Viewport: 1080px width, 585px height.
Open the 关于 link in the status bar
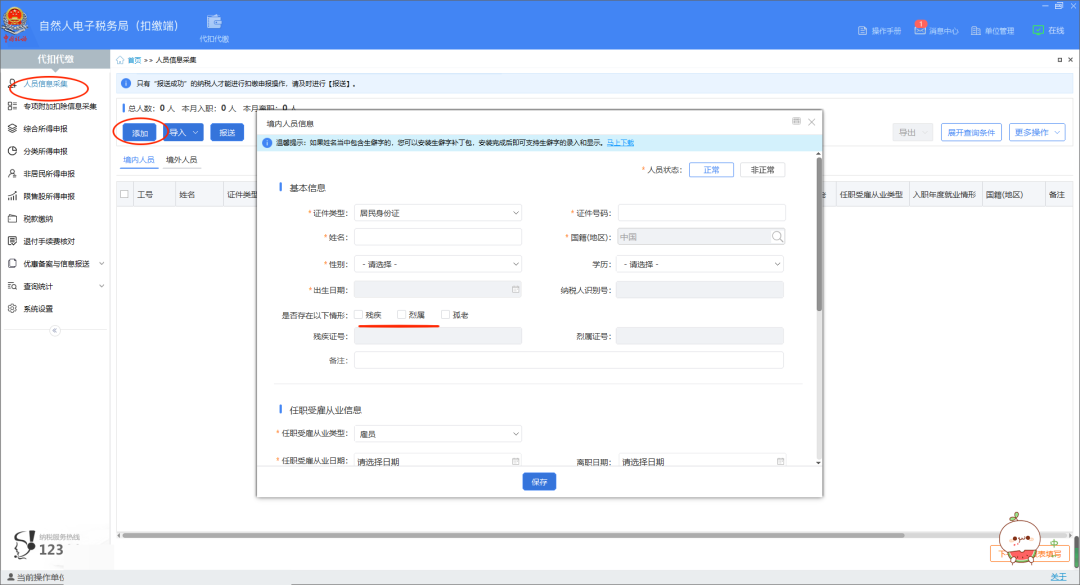(1058, 577)
